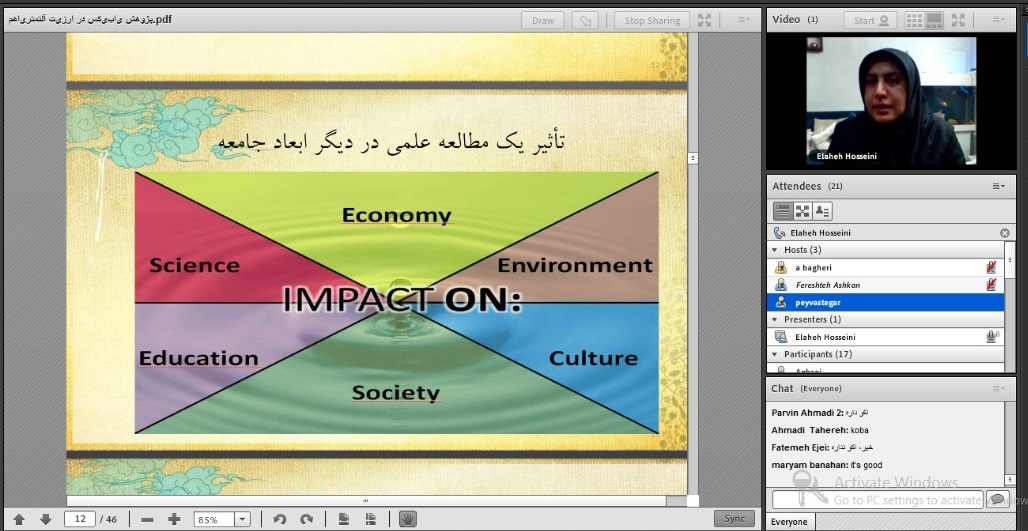This screenshot has height=531, width=1028.
Task: Click chat message from Ahmadi Tahereh
Action: [x=820, y=430]
